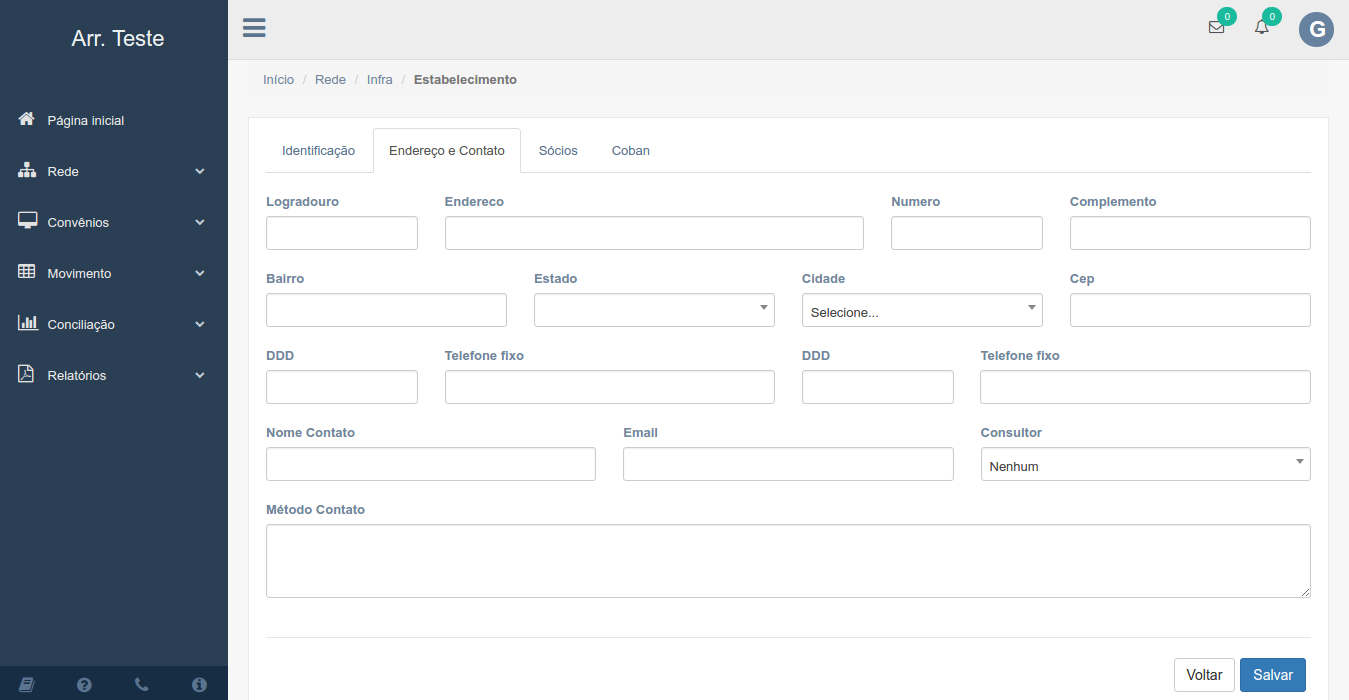This screenshot has width=1349, height=700.
Task: Open the mail envelope notifications icon
Action: pyautogui.click(x=1216, y=28)
